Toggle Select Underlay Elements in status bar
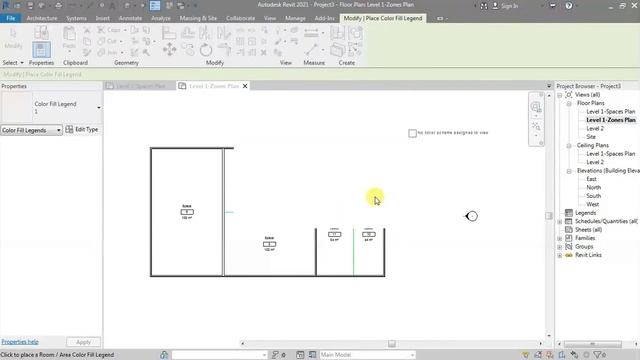The height and width of the screenshot is (360, 640). pos(538,355)
